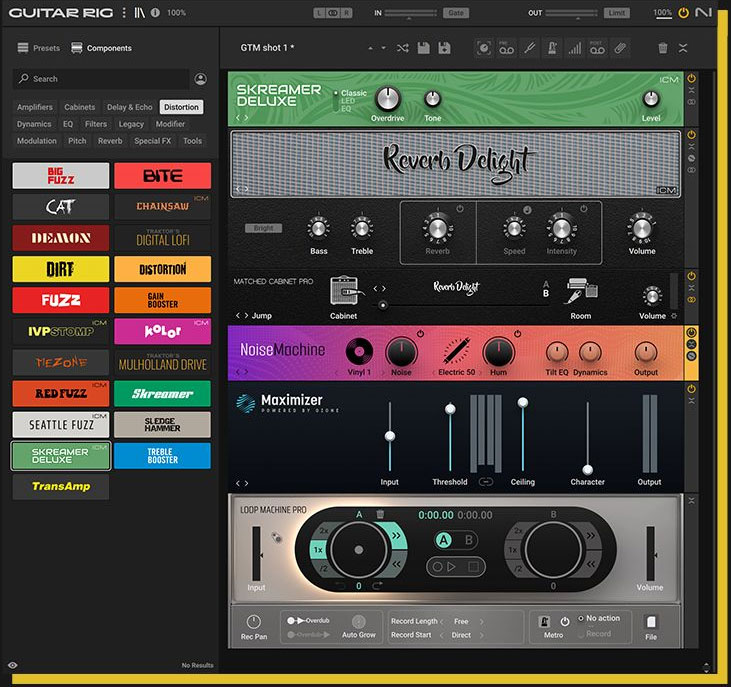Open the library browser icon in header
The height and width of the screenshot is (687, 731).
pos(139,13)
